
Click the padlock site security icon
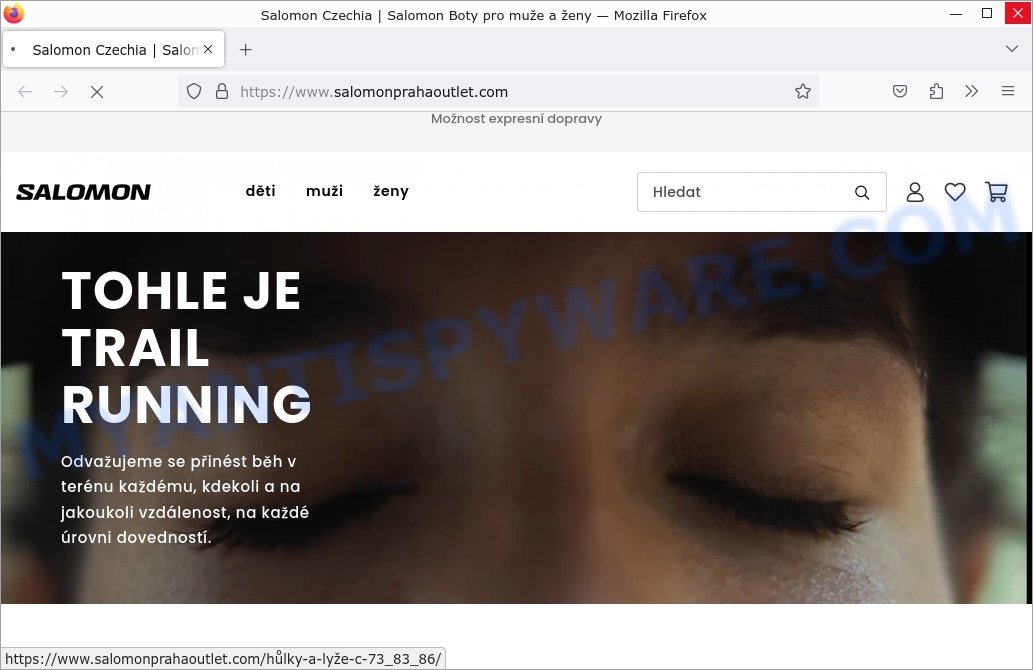pos(222,92)
